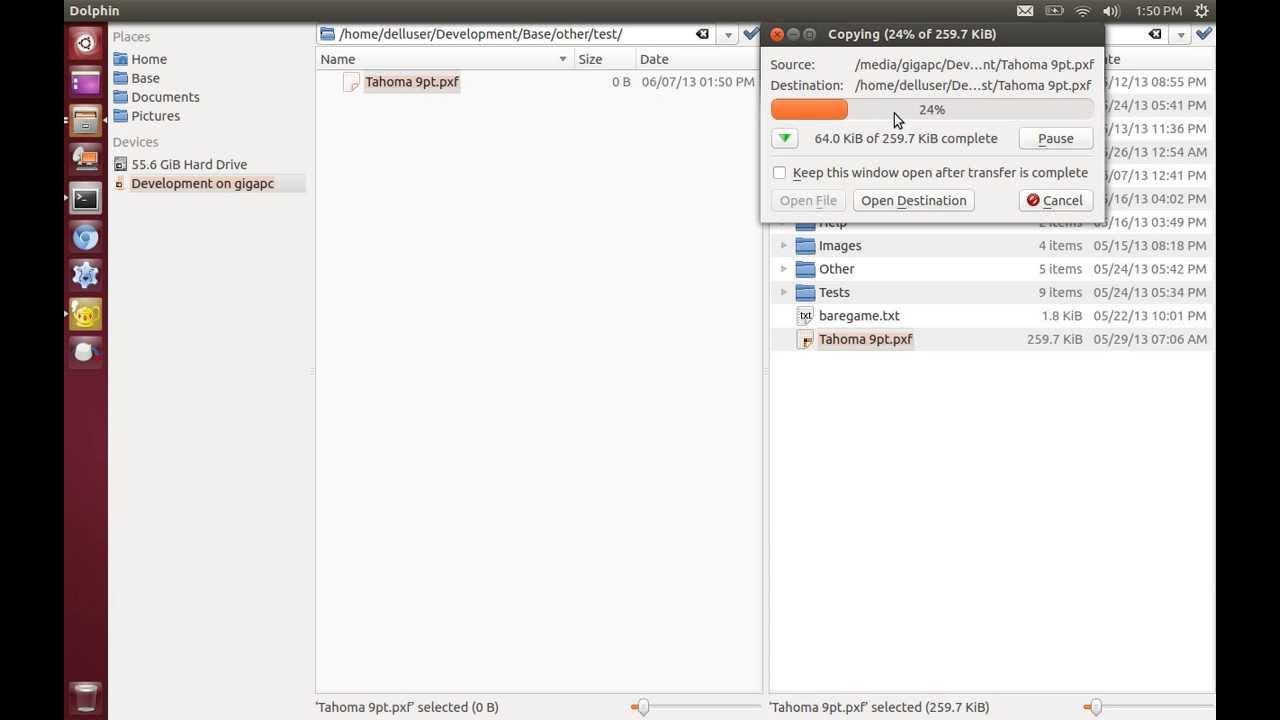This screenshot has width=1280, height=720.
Task: Select the Other folder row
Action: pos(991,269)
